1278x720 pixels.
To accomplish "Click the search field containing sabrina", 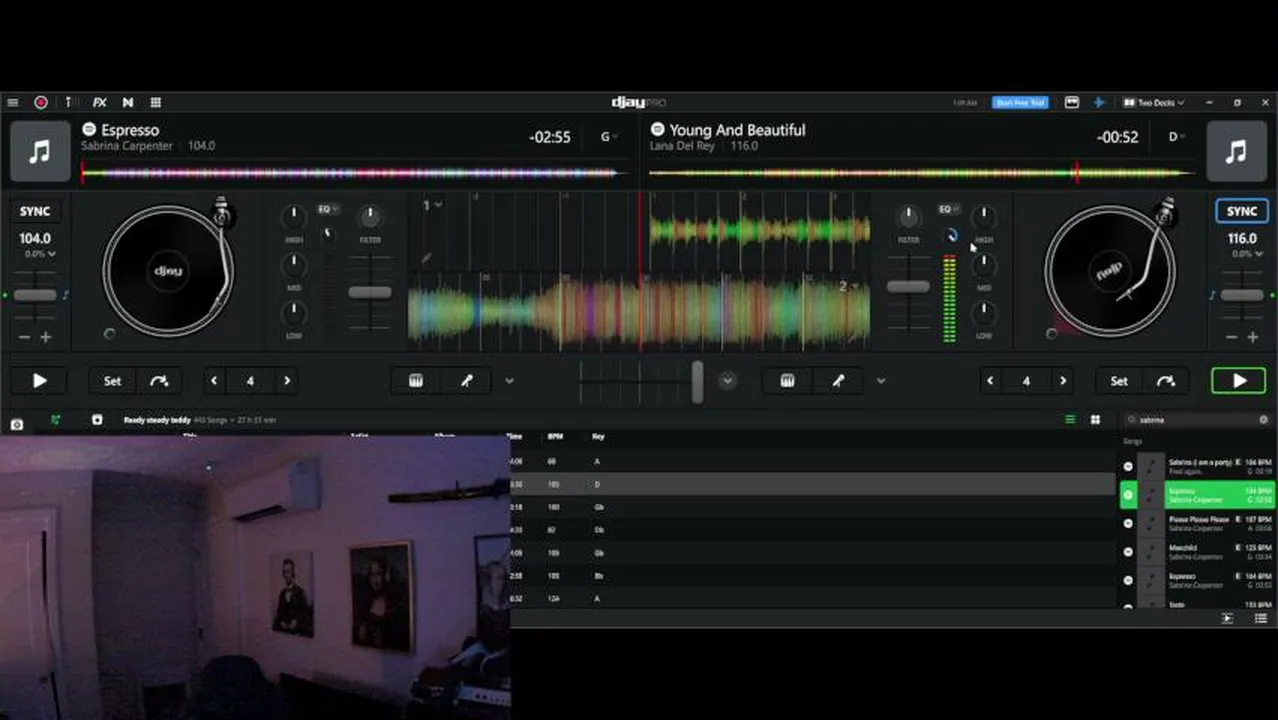I will tap(1196, 420).
